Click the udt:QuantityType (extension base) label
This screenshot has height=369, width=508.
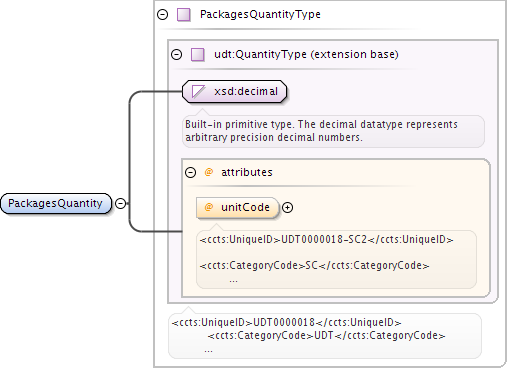(306, 54)
